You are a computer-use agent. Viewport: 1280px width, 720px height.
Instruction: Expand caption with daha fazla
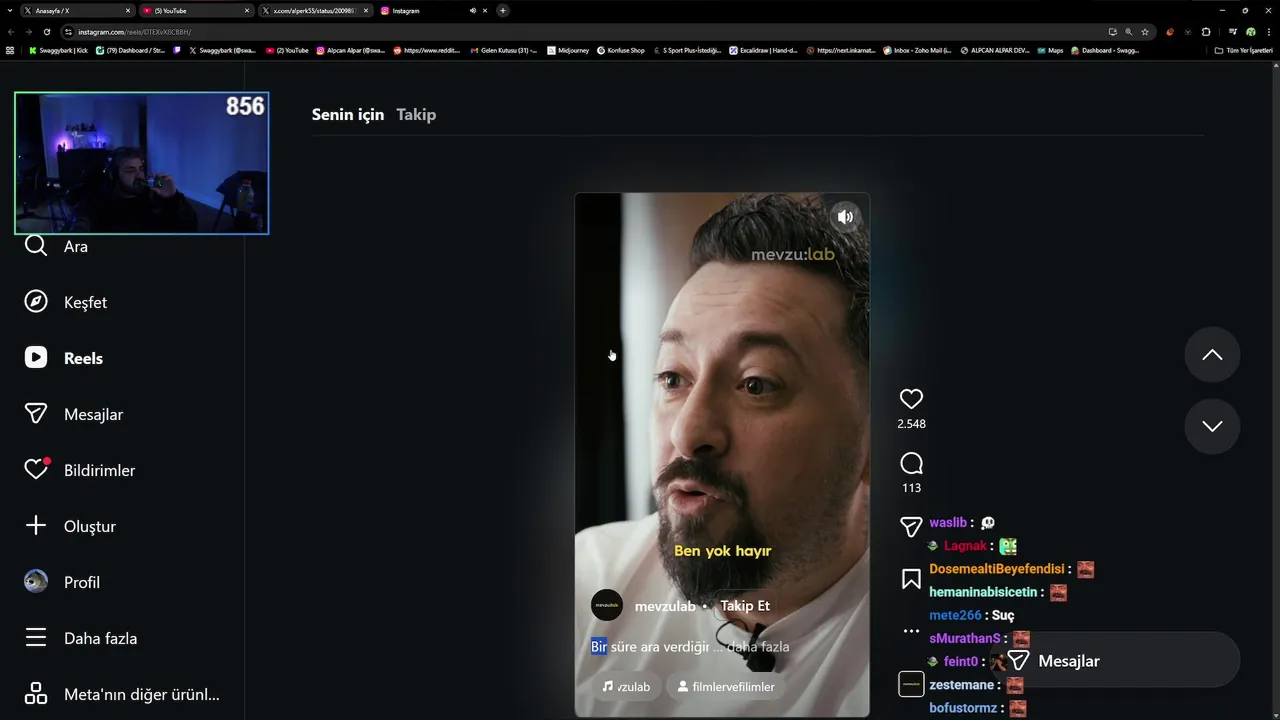(758, 647)
